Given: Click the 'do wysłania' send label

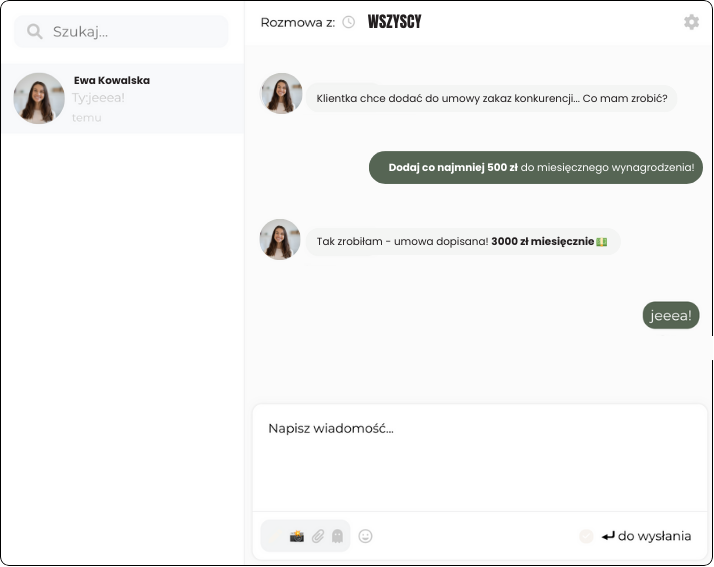Looking at the screenshot, I should [654, 536].
